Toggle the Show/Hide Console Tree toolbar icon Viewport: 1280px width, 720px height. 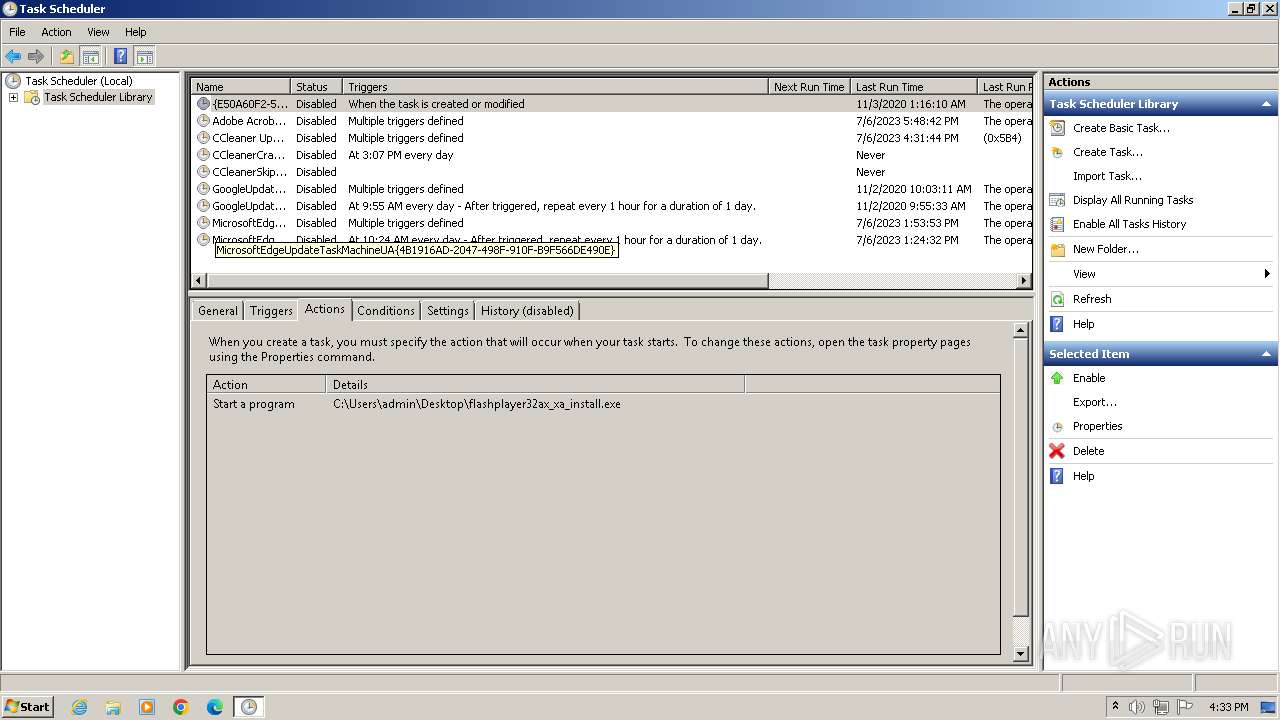(x=90, y=57)
